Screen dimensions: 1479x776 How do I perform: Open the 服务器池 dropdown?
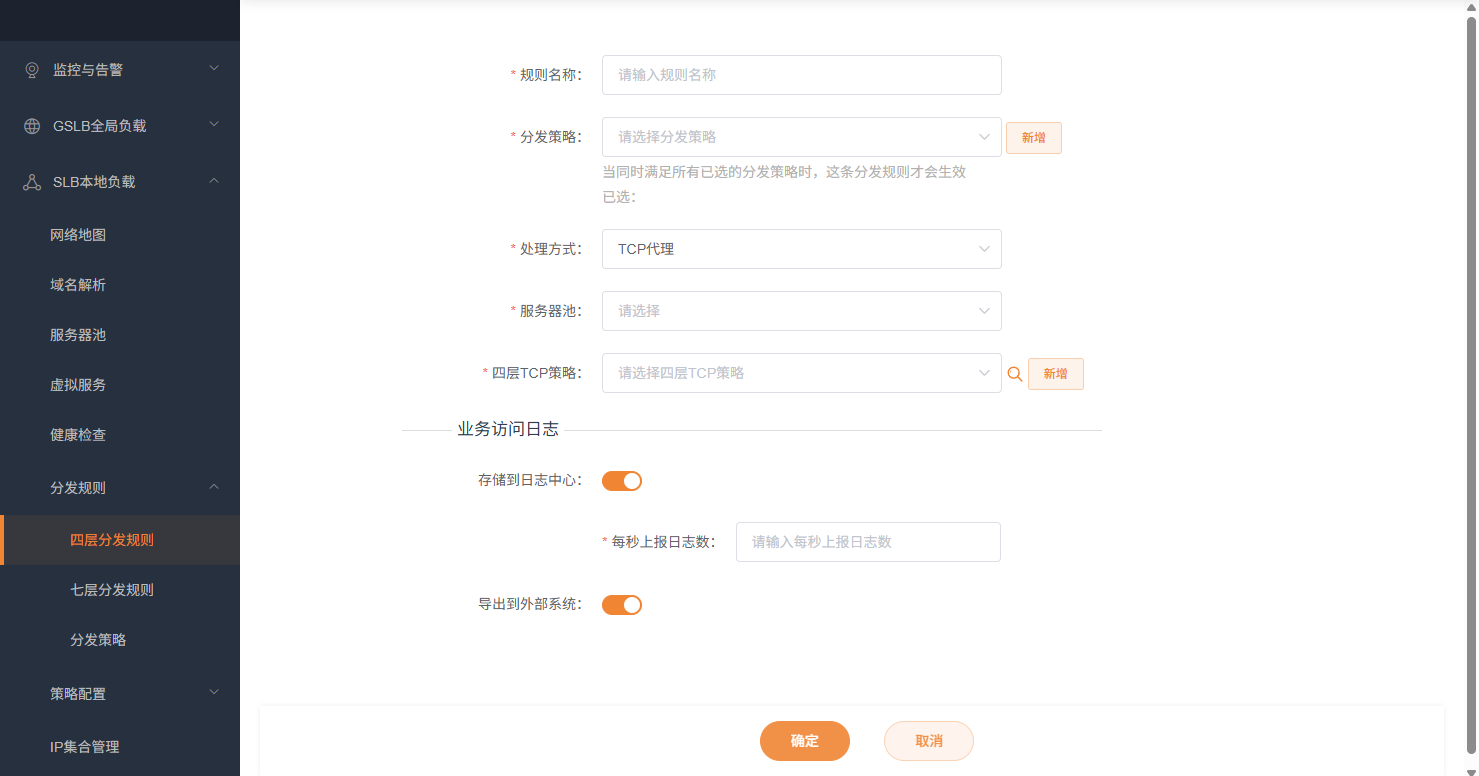(800, 311)
